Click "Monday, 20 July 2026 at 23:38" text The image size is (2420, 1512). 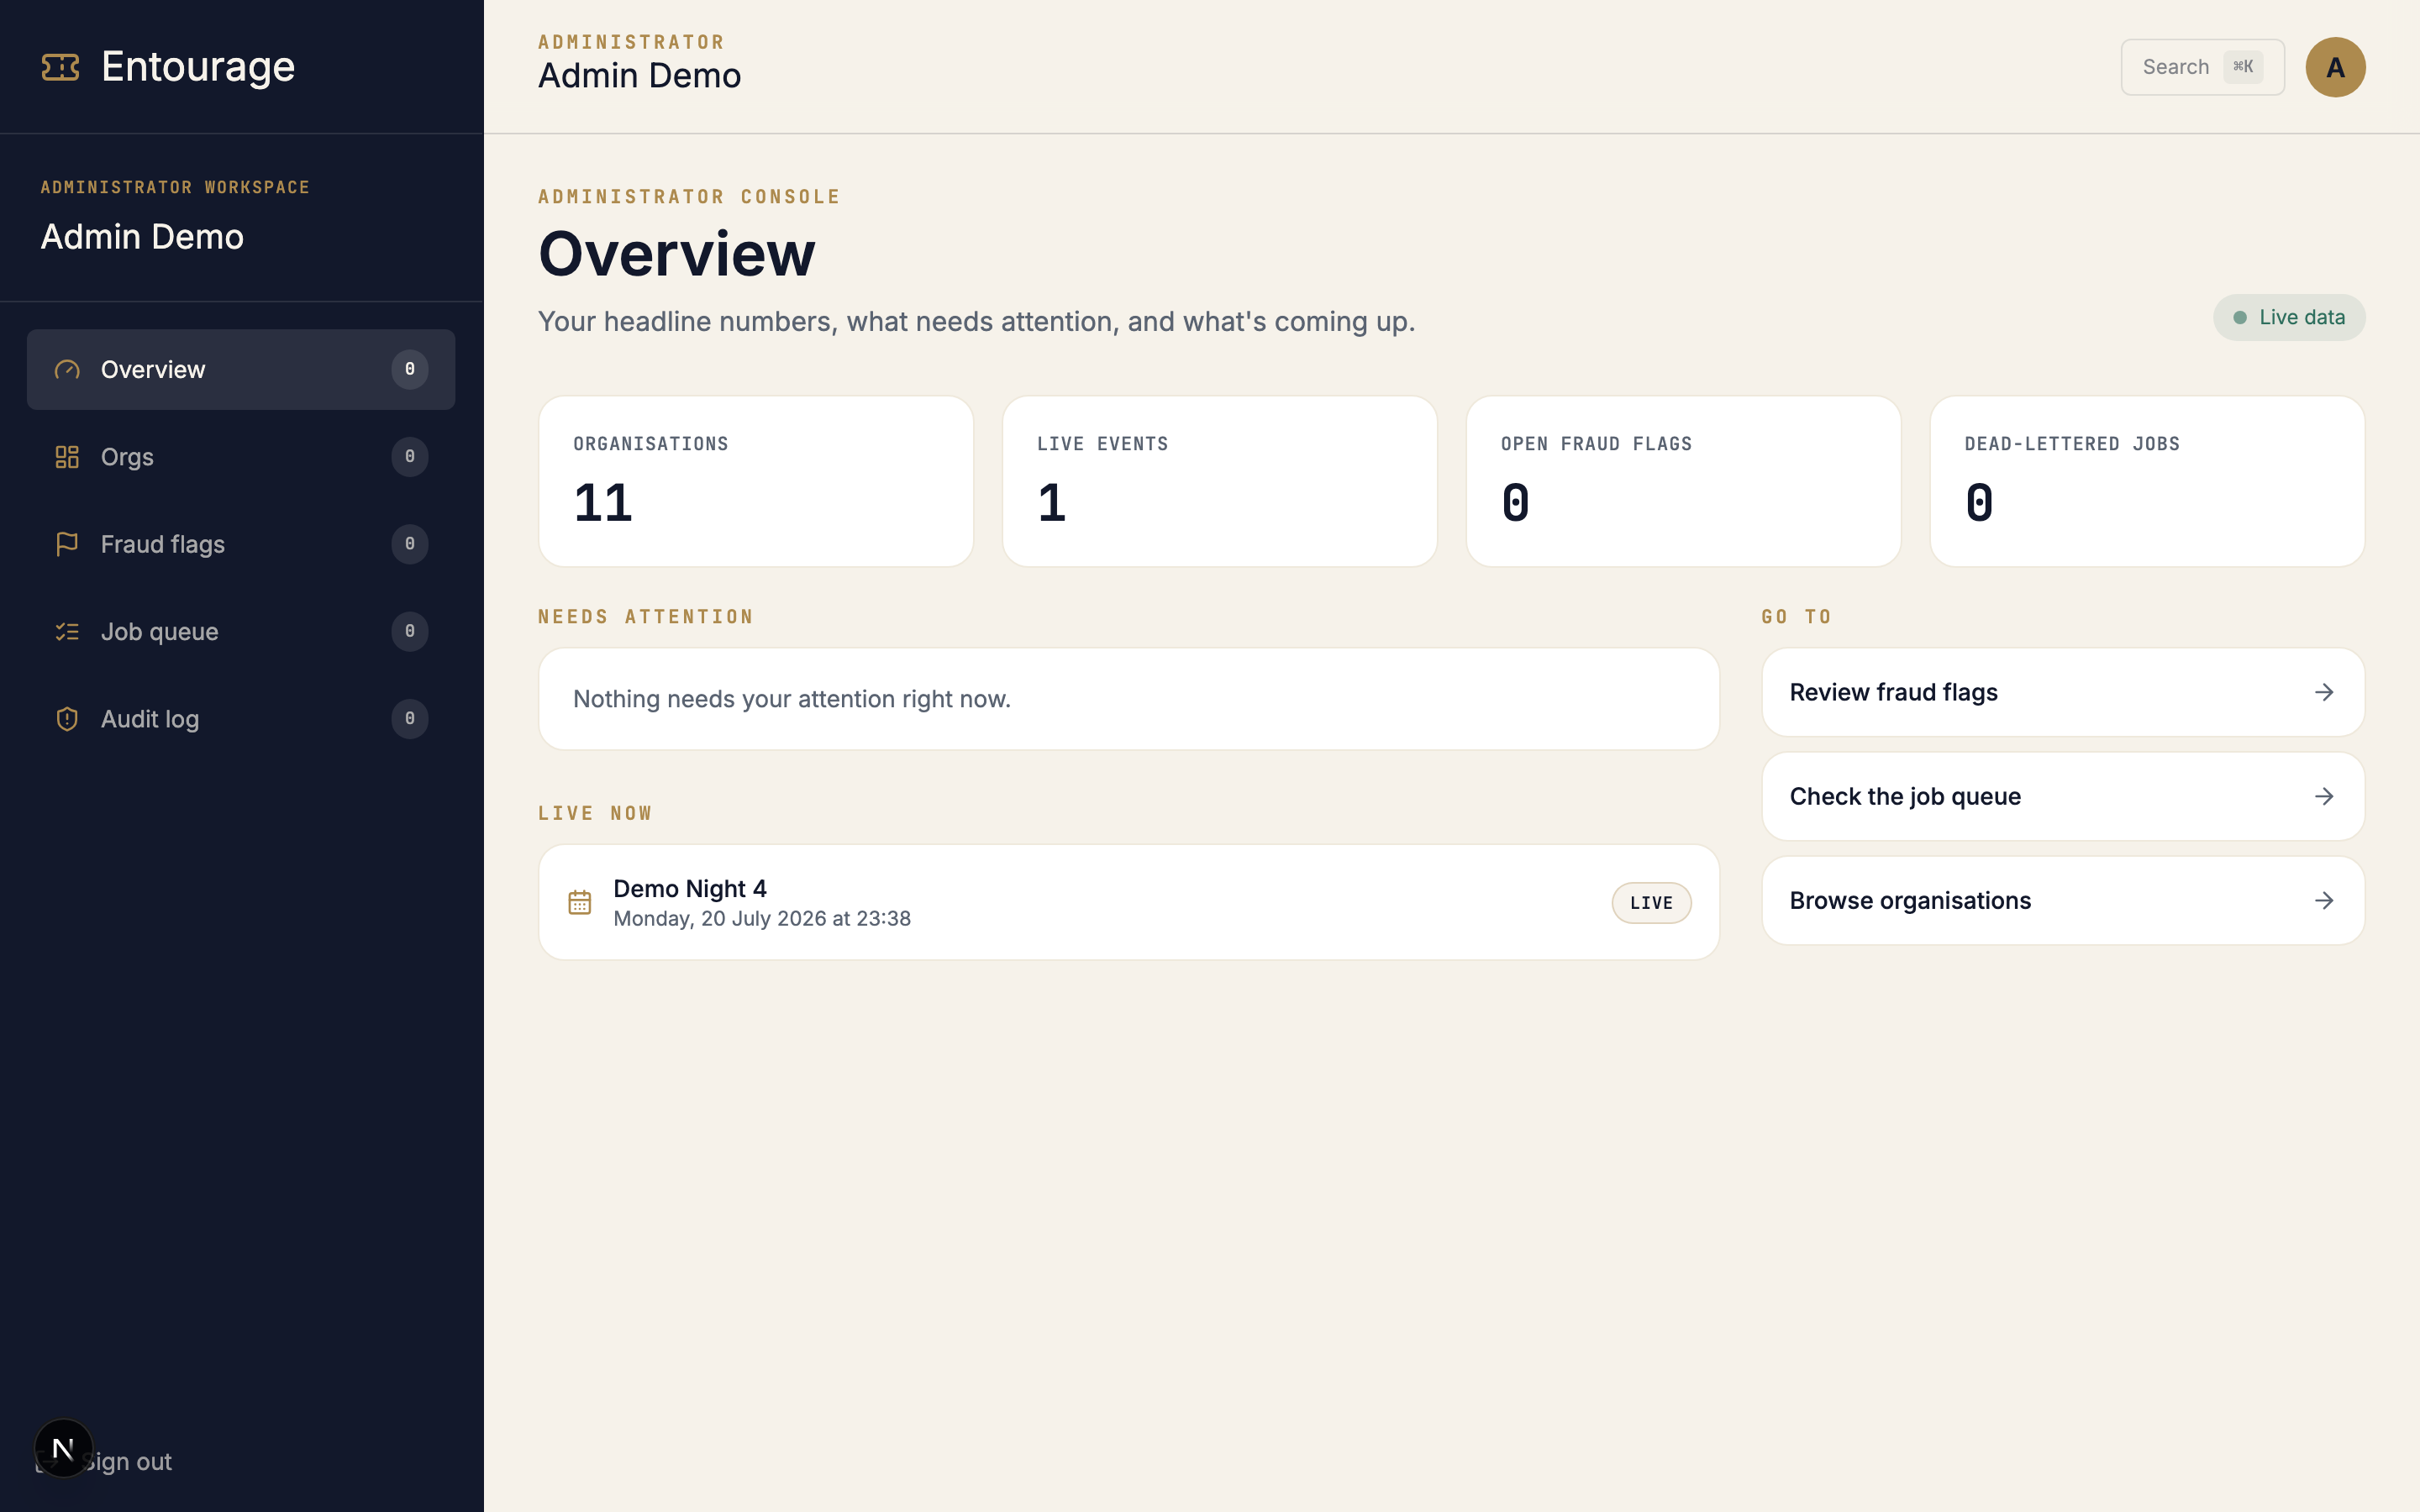(762, 919)
